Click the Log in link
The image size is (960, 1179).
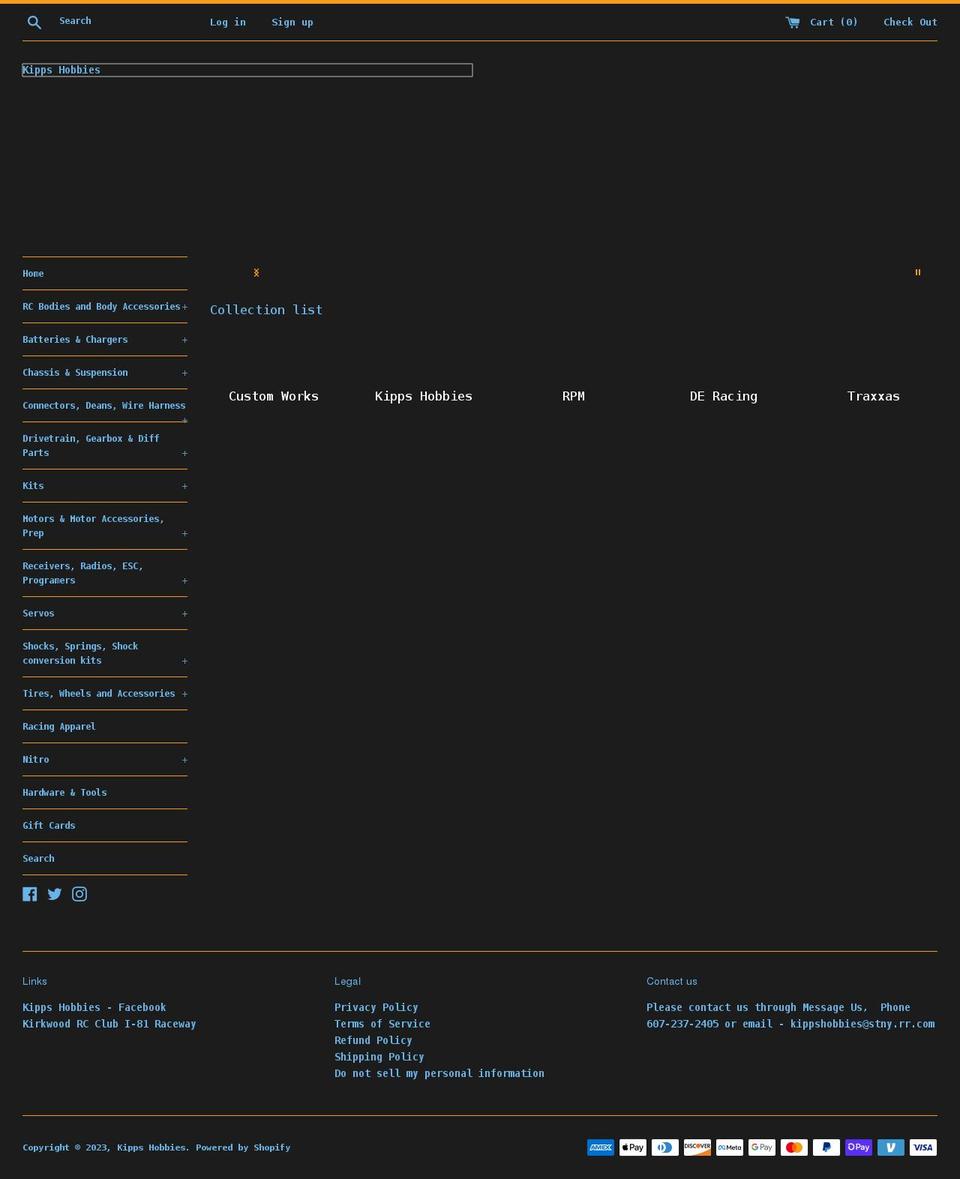point(228,23)
